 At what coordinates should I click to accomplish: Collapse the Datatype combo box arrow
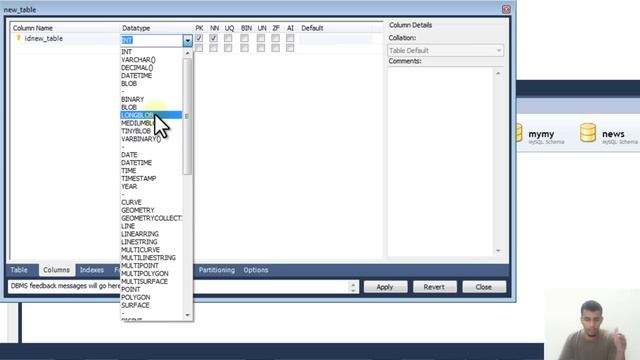pos(187,40)
